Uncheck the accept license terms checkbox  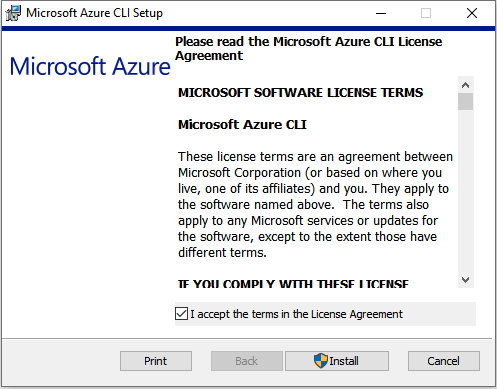(x=181, y=314)
